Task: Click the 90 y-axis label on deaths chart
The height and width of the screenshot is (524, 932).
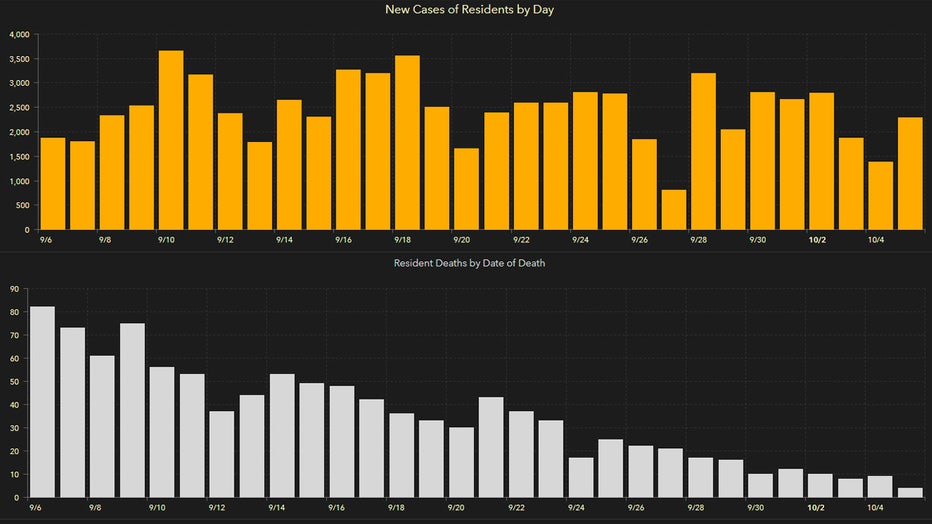Action: 14,290
